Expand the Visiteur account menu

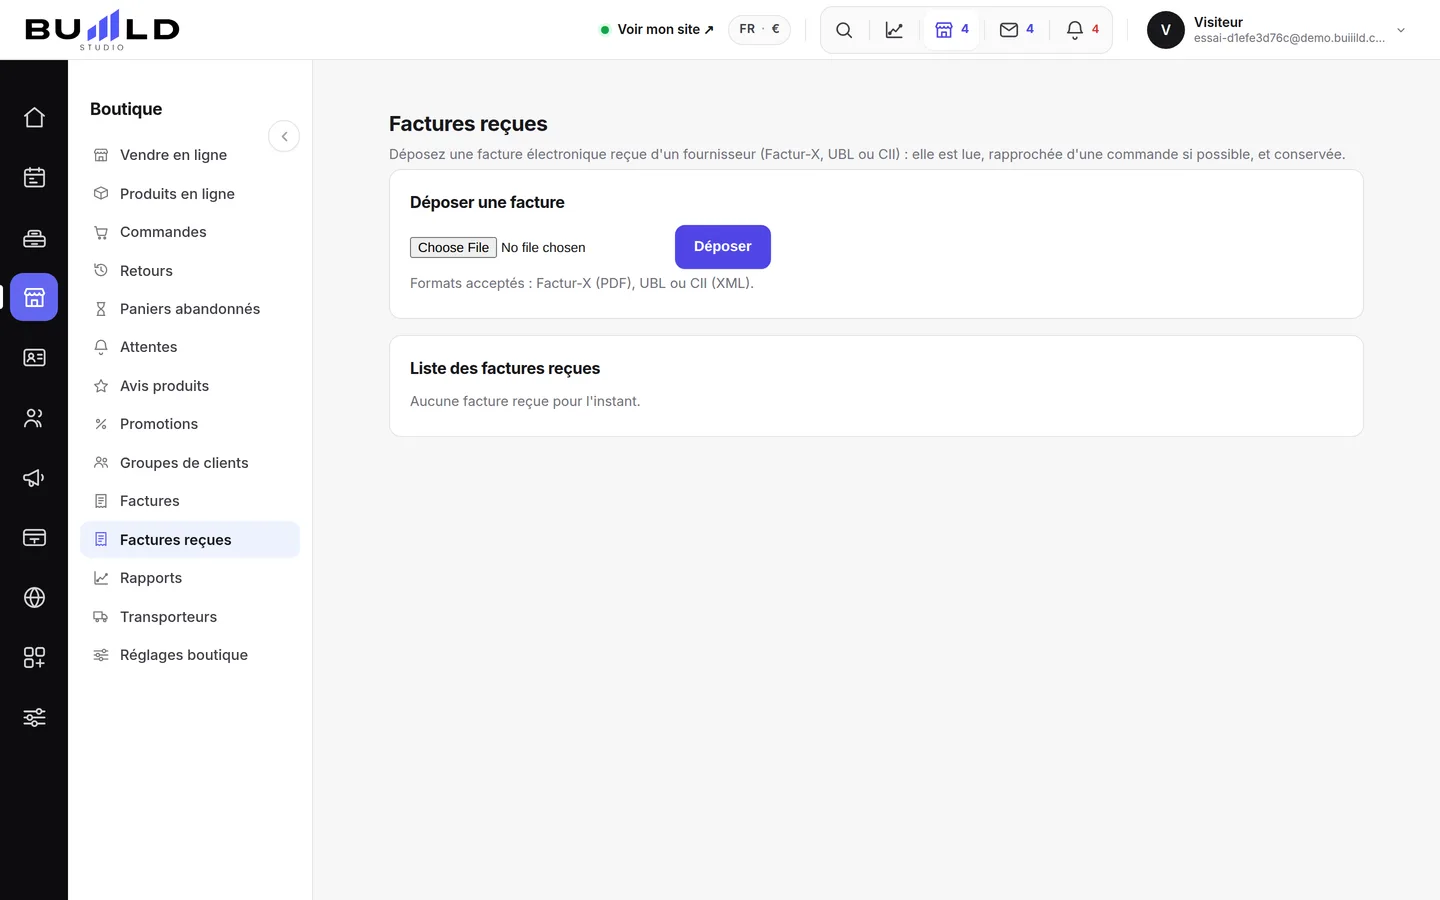click(1277, 30)
